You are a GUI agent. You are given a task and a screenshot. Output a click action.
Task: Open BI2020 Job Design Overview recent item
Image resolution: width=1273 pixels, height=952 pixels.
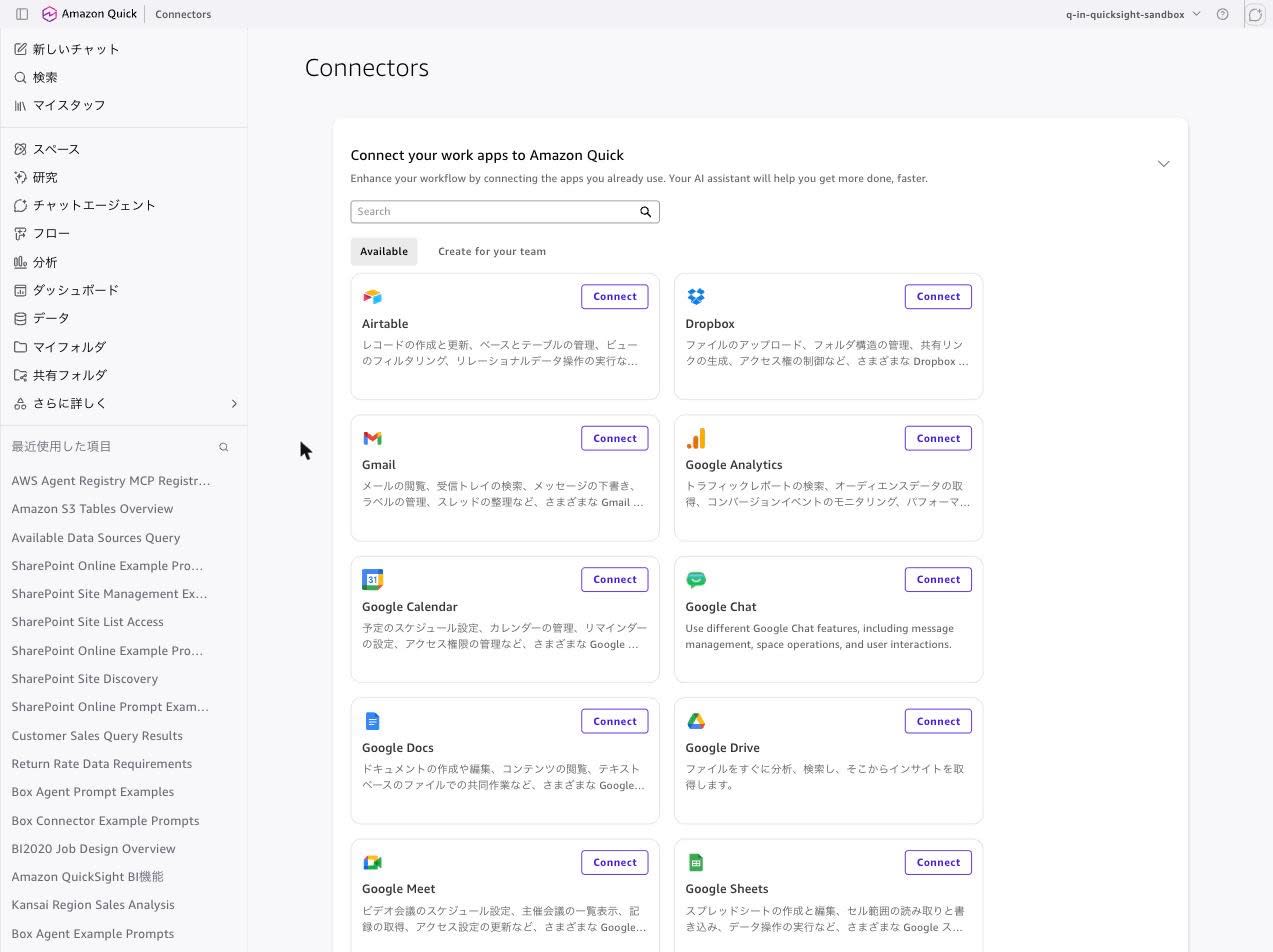[x=94, y=849]
